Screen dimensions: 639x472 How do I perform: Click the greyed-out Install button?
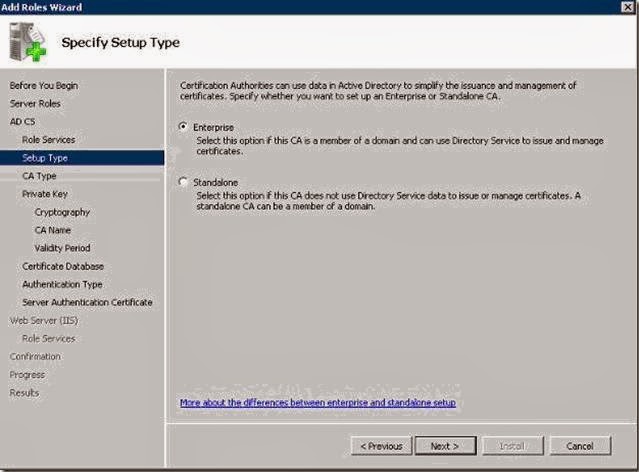pyautogui.click(x=512, y=446)
